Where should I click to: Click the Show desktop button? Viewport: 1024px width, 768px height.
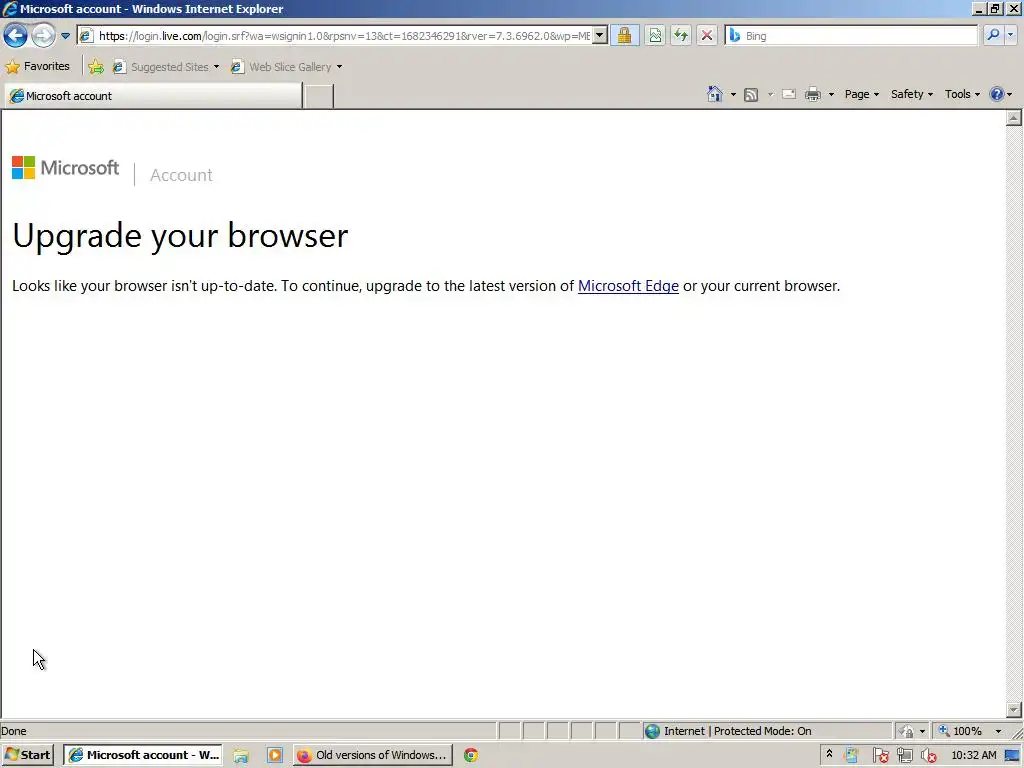coord(1013,756)
